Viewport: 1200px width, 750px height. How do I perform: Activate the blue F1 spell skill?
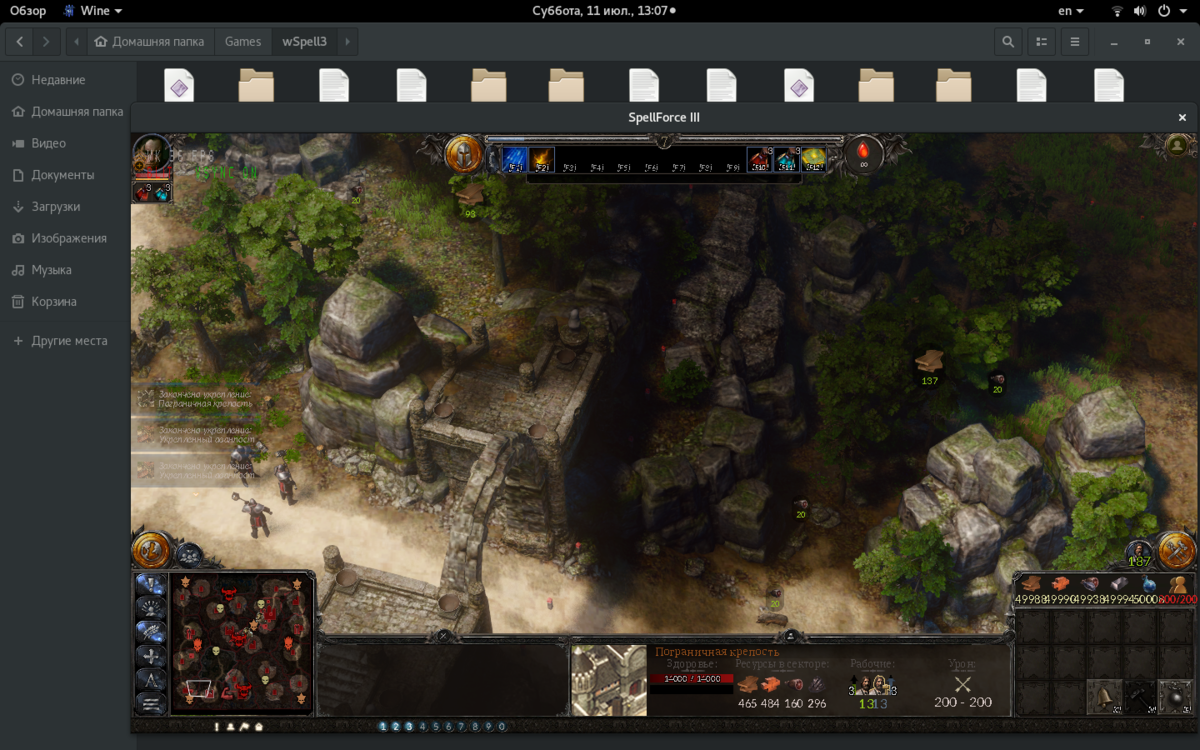514,159
